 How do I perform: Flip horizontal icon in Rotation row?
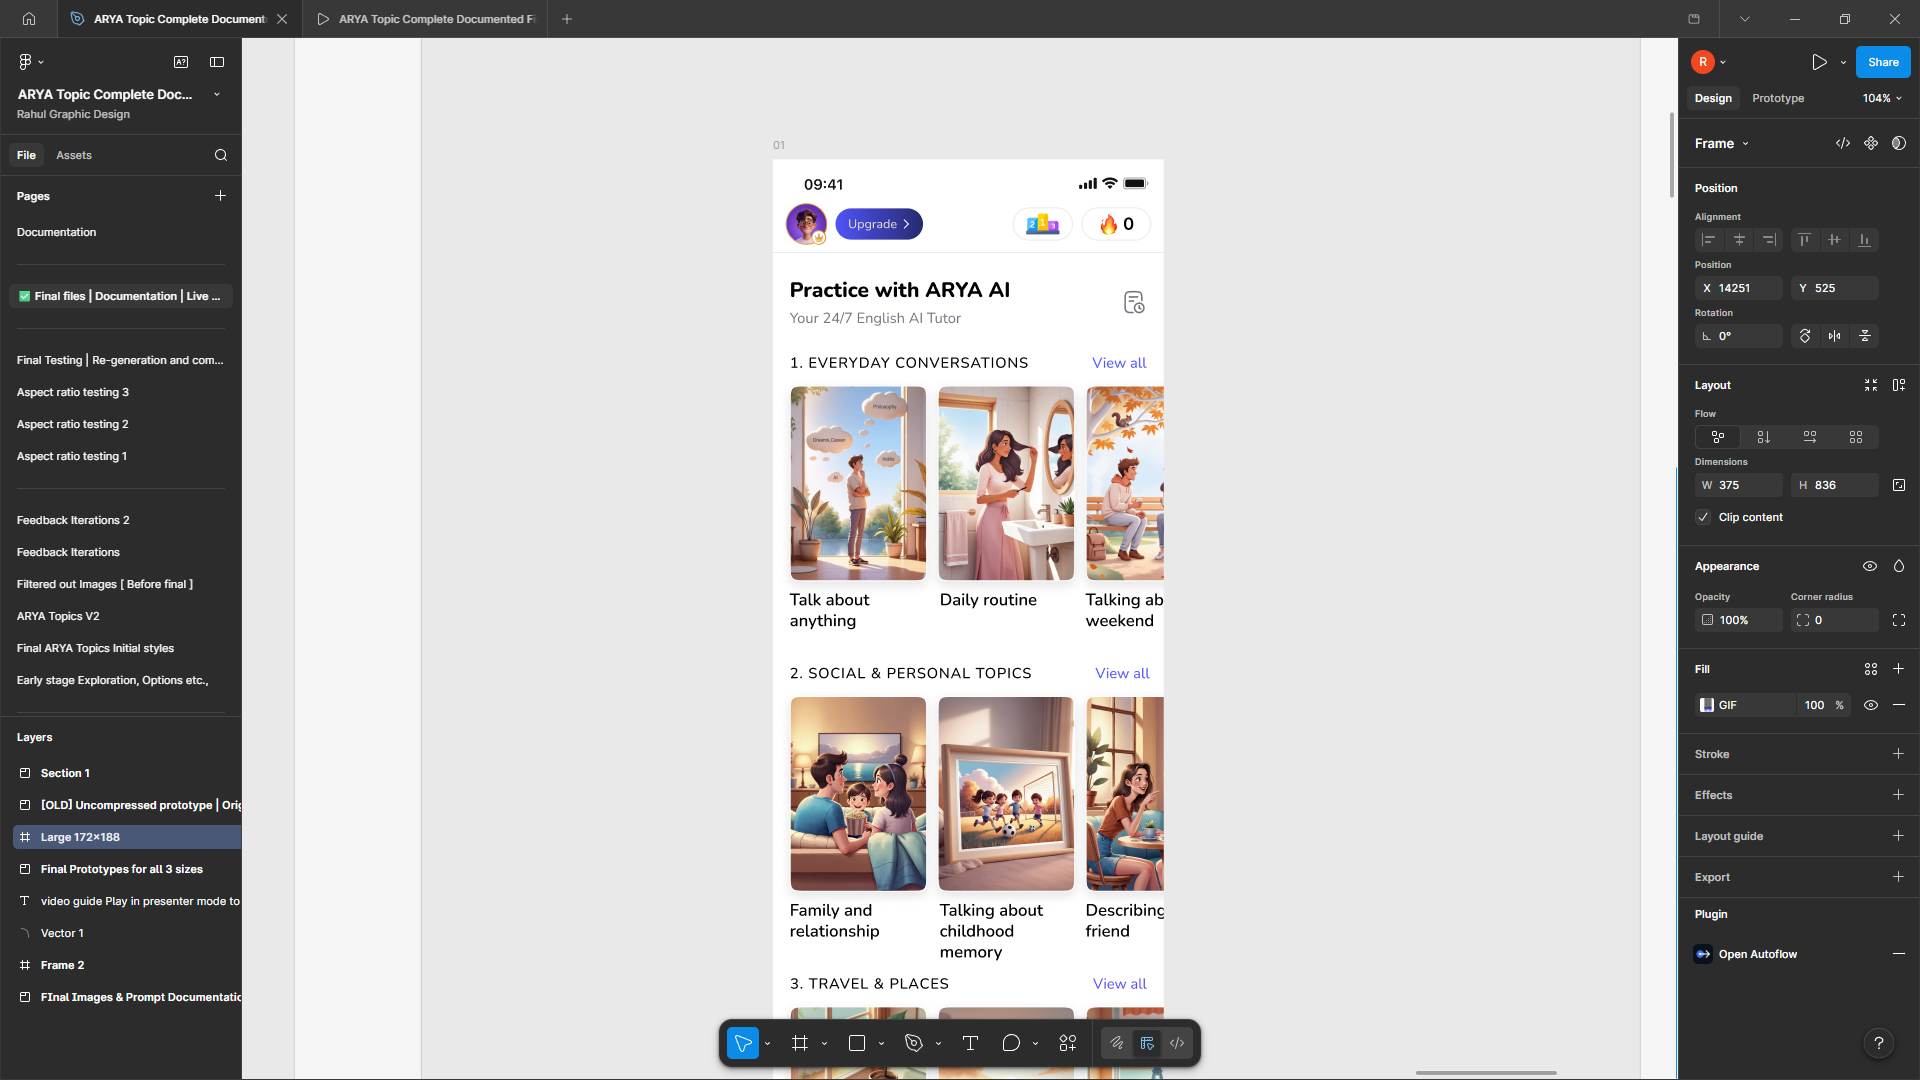1835,336
